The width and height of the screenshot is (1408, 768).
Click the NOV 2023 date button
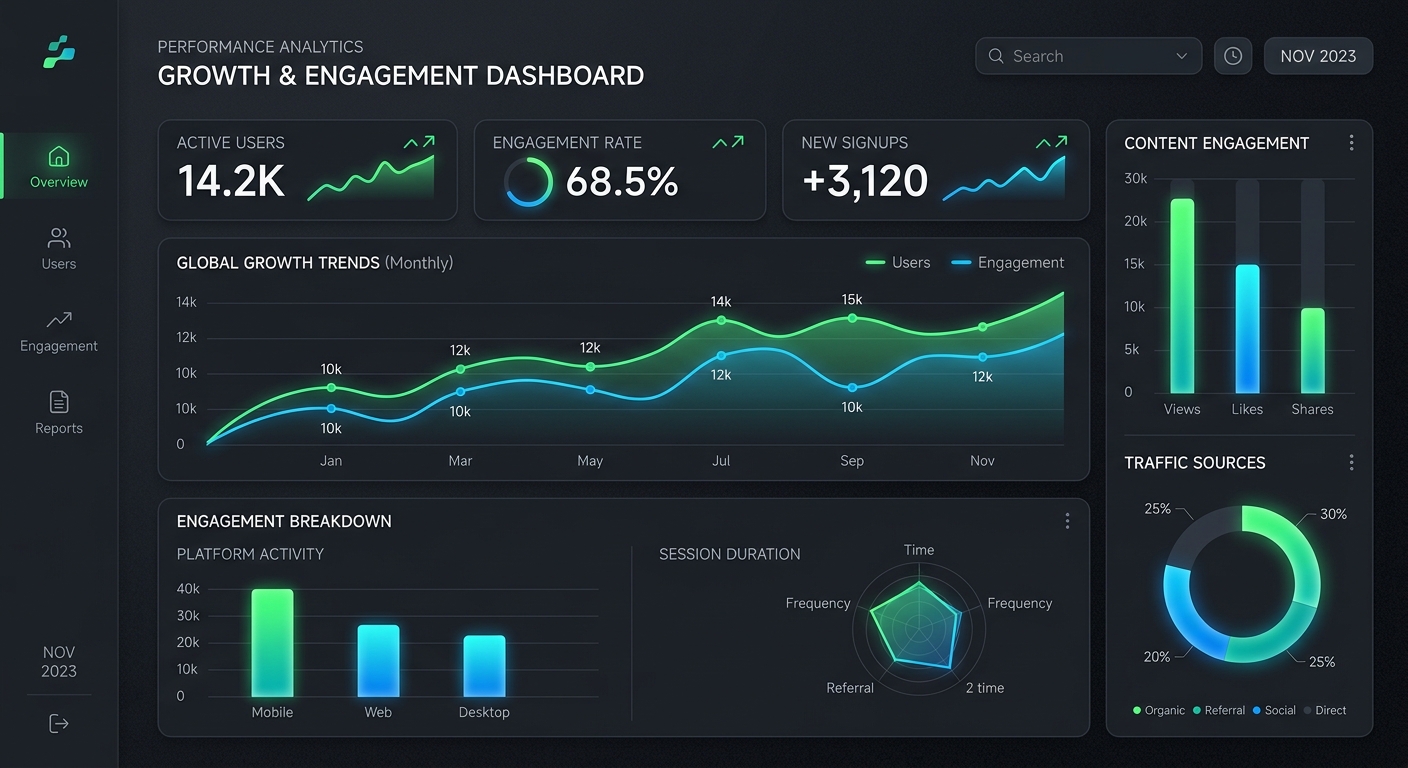coord(1318,55)
